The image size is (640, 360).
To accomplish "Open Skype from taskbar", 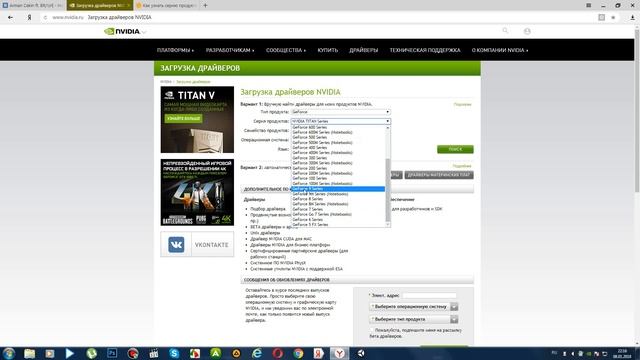I will [x=174, y=353].
